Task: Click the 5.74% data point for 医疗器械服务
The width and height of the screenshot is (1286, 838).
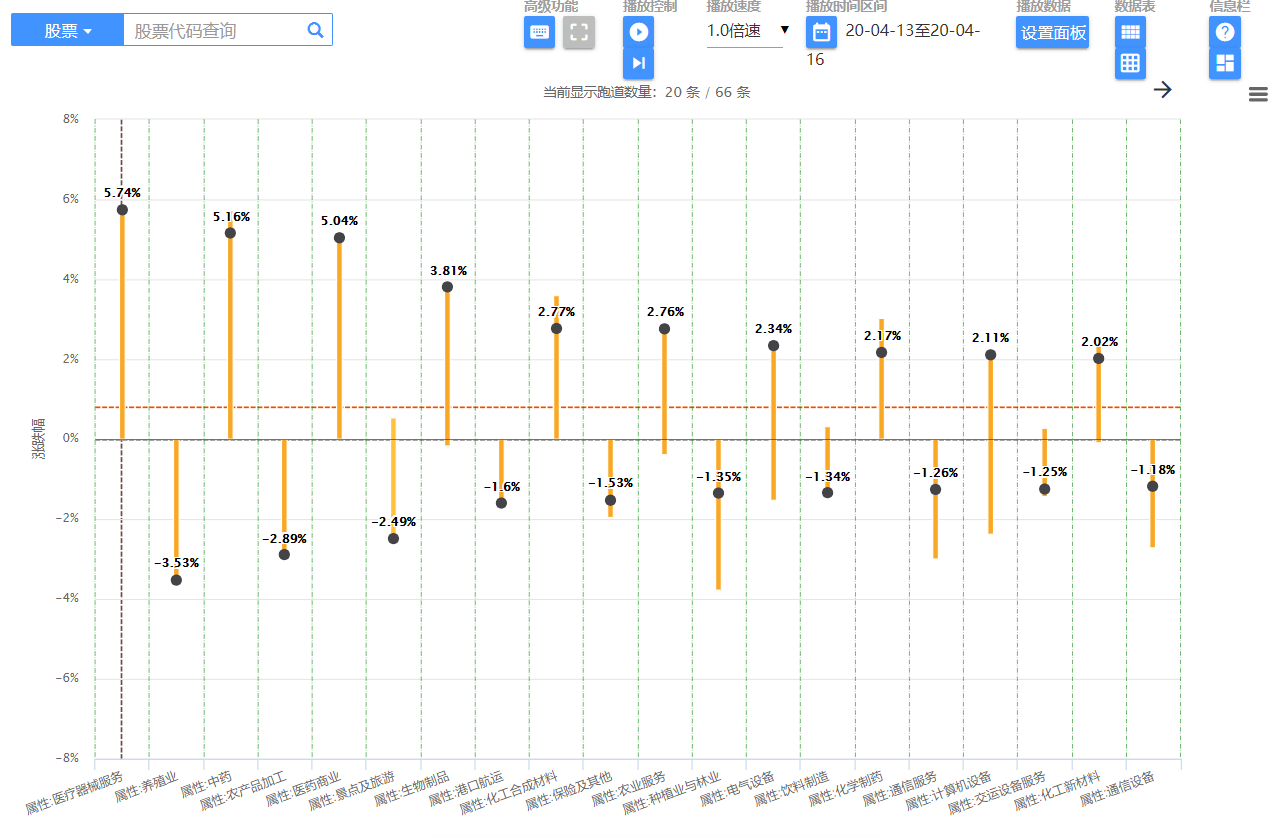Action: tap(122, 210)
